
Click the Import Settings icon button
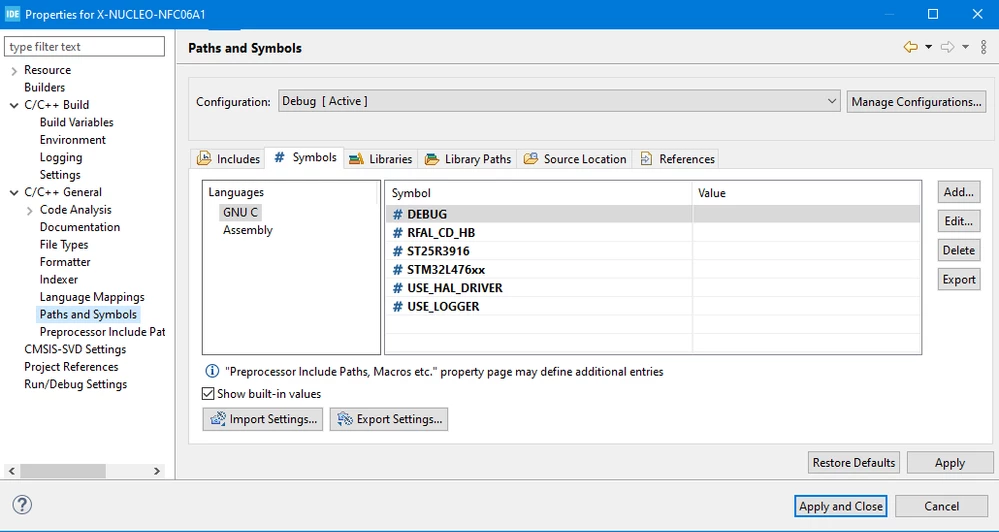(262, 419)
